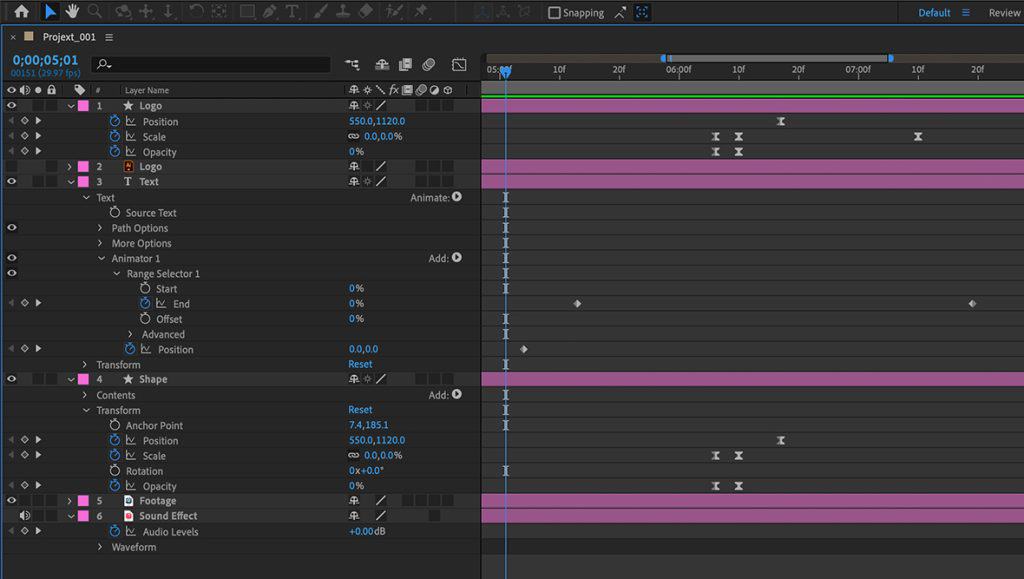Collapse the Range Selector 1 group
This screenshot has width=1024, height=579.
point(116,274)
